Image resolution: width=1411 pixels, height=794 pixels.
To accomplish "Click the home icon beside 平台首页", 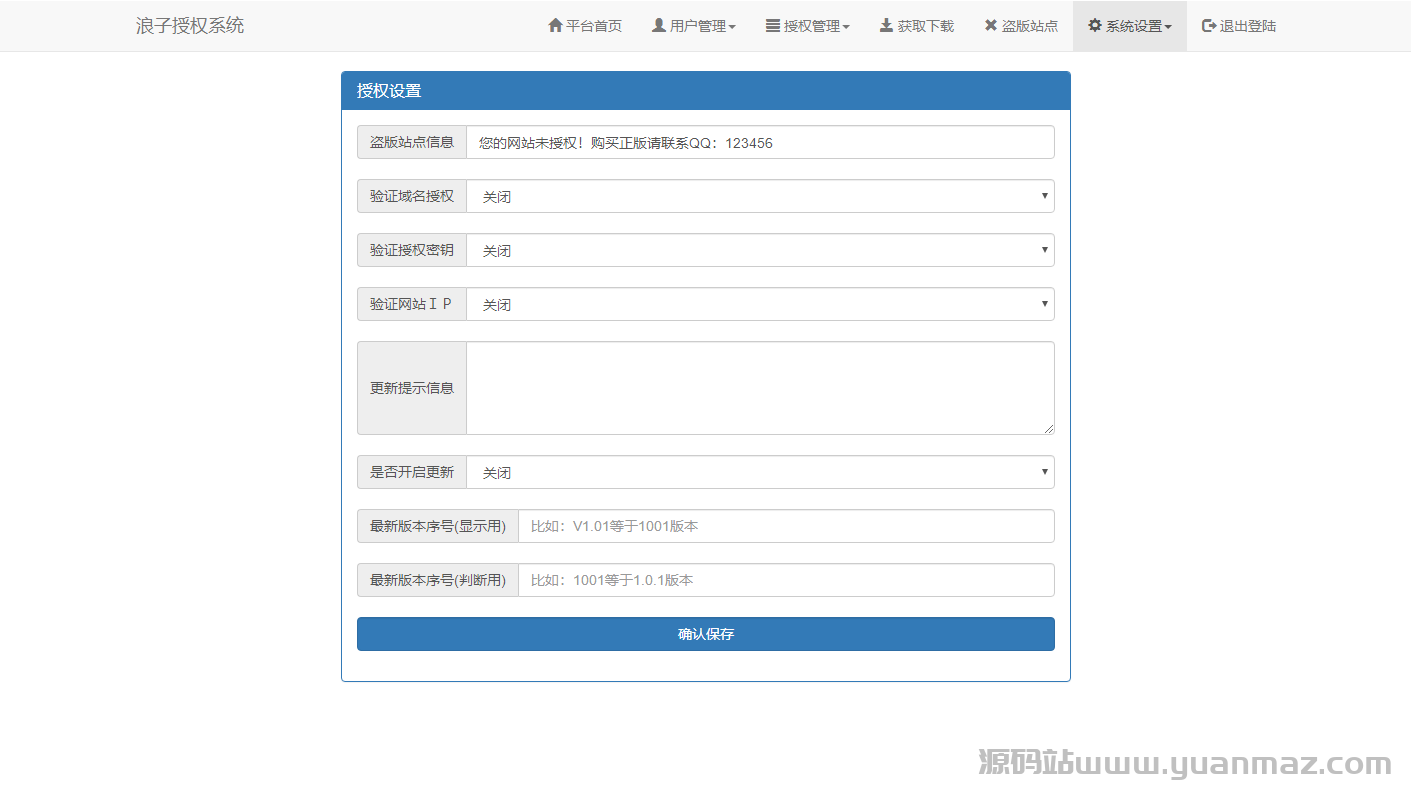I will (555, 25).
